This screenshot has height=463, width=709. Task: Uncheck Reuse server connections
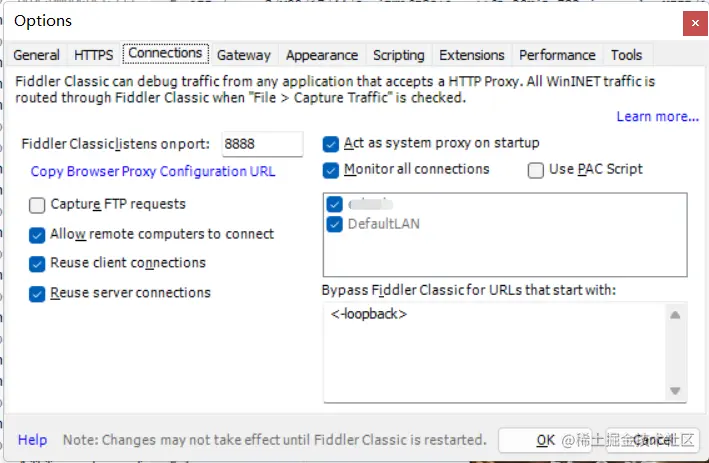tap(37, 294)
